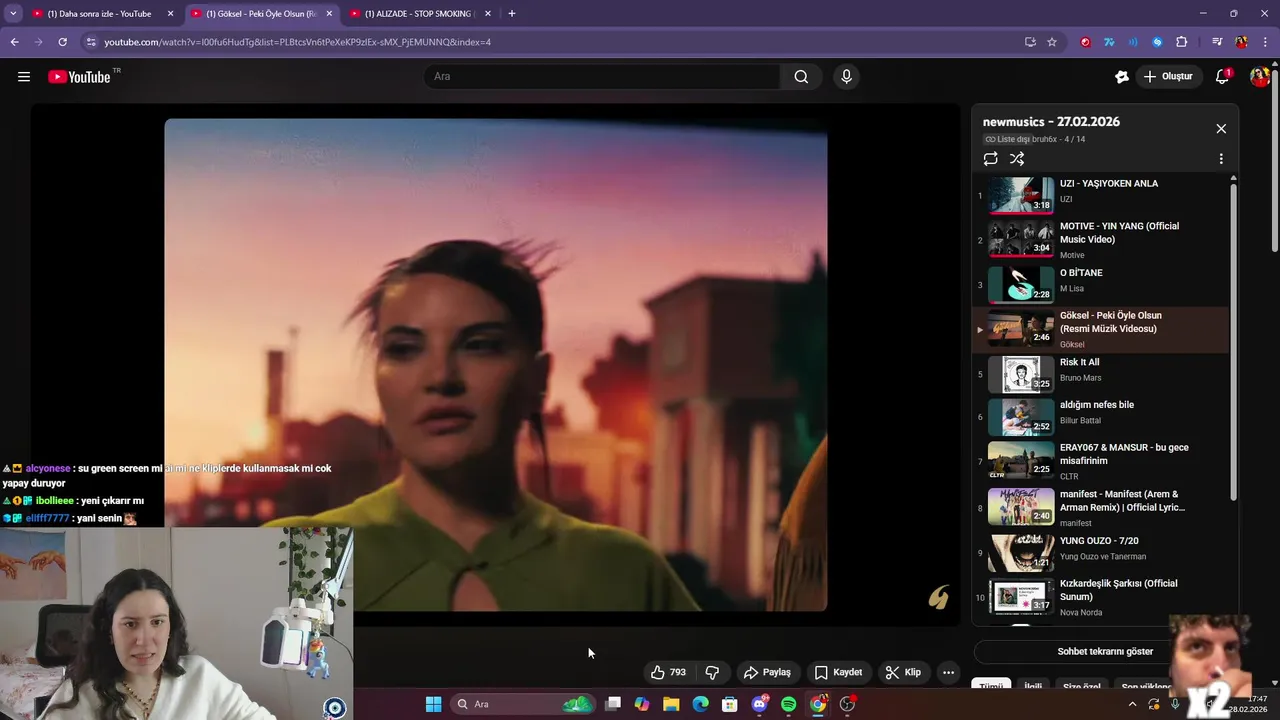Open File Explorer from taskbar
1280x720 pixels.
point(671,704)
